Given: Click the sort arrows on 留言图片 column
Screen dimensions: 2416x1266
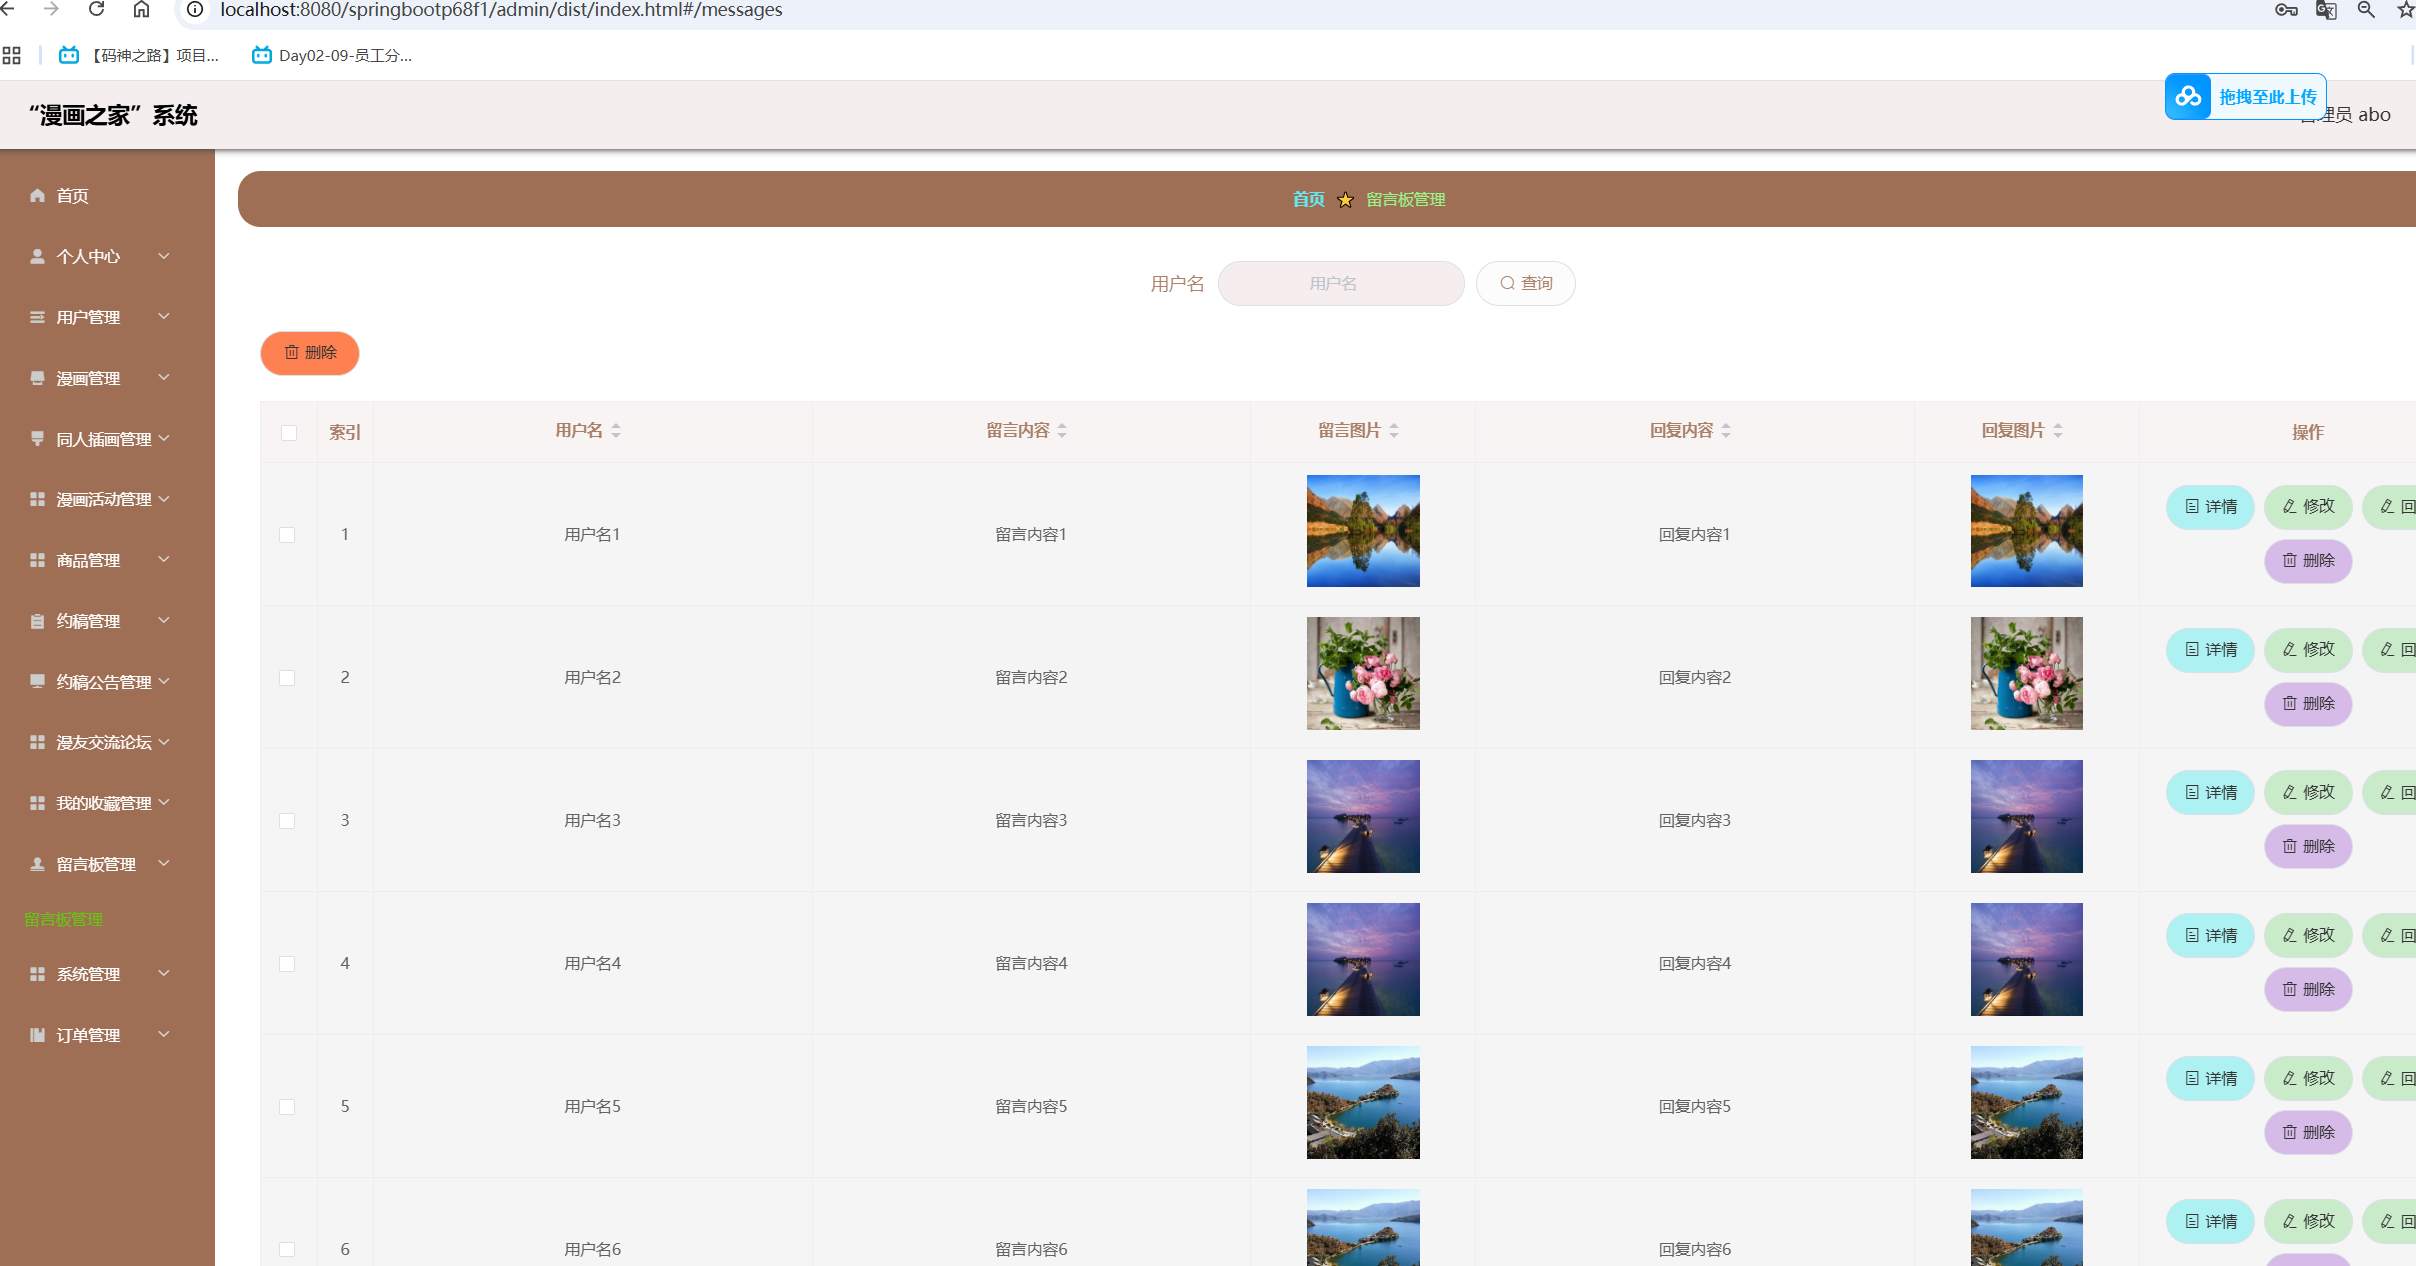Looking at the screenshot, I should coord(1394,431).
